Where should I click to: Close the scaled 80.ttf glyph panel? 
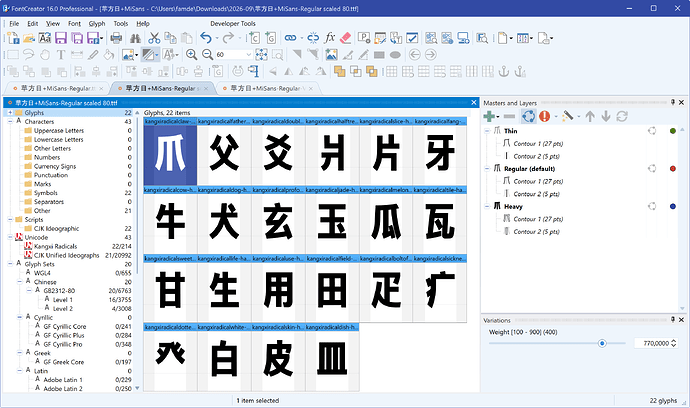[474, 103]
